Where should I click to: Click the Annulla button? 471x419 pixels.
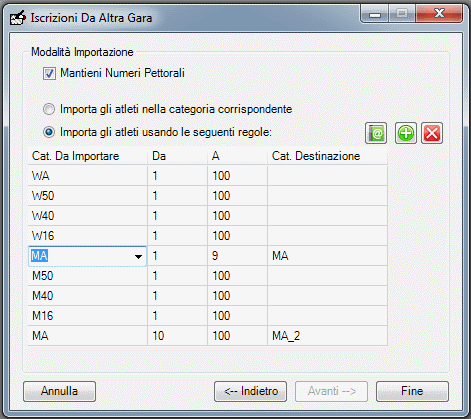(59, 391)
